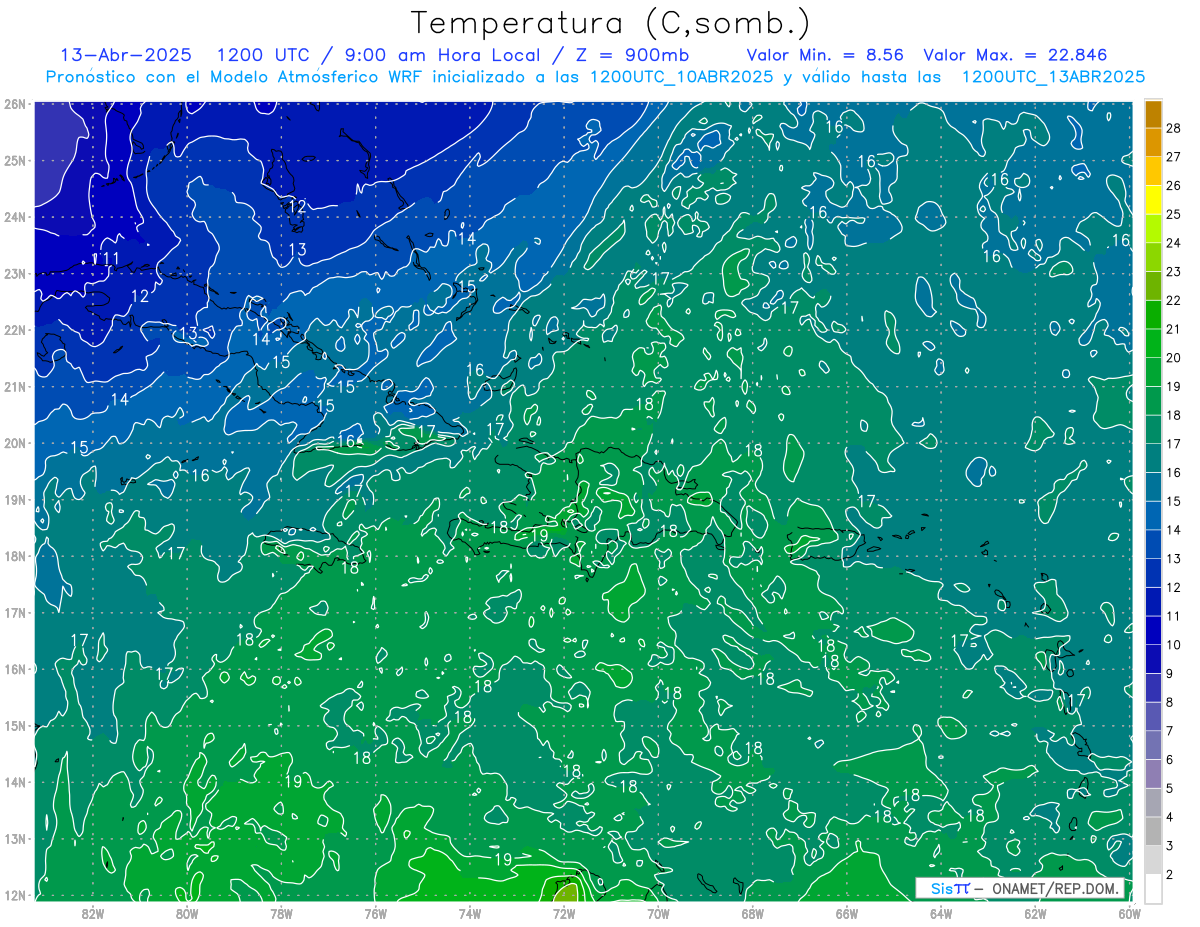1200x927 pixels.
Task: Click the '24N' latitude label
Action: (14, 217)
